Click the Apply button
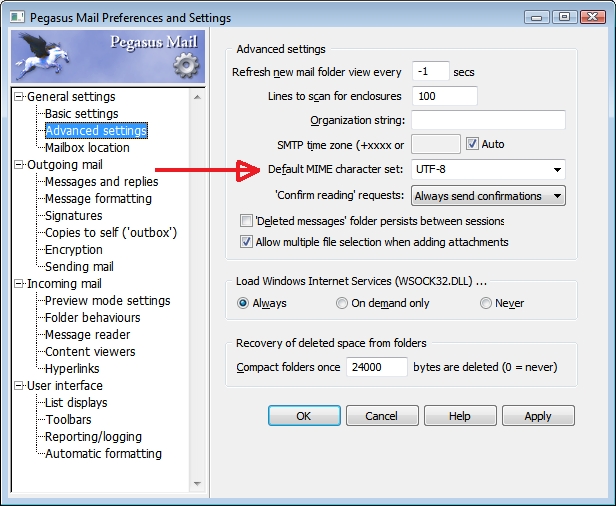 (x=538, y=416)
